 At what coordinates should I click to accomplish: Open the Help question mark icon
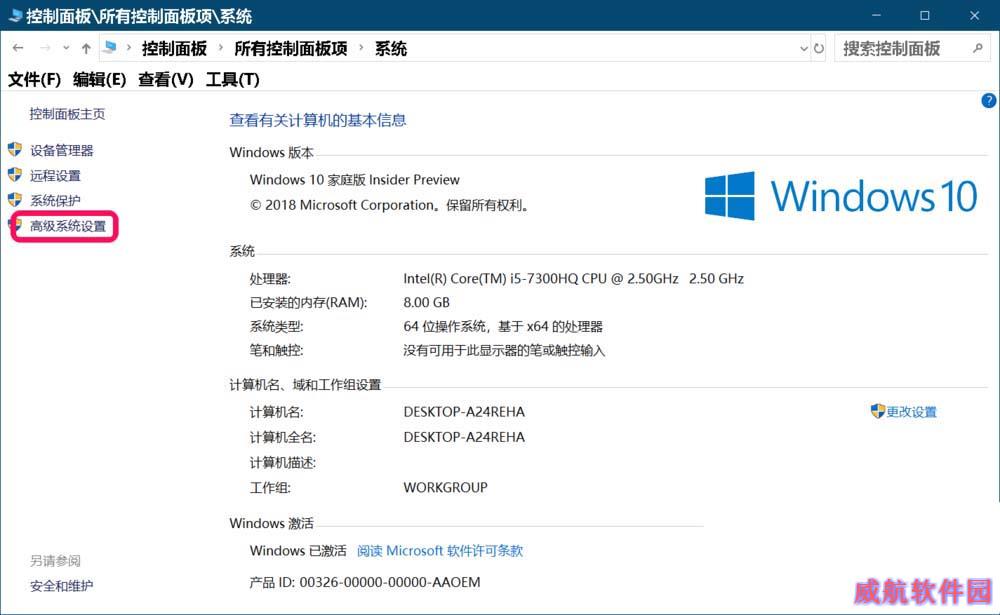click(x=989, y=101)
